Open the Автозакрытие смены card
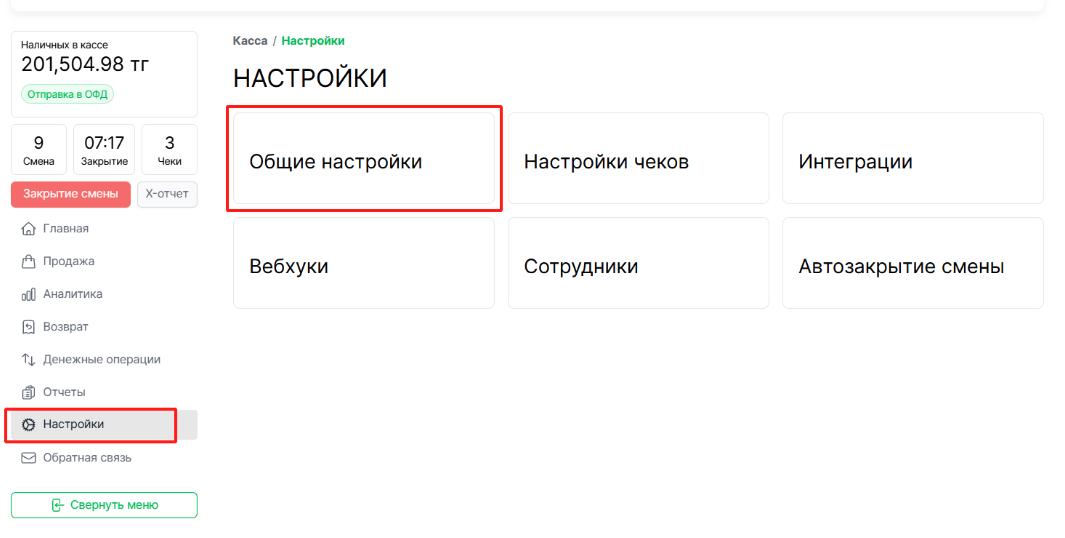1065x538 pixels. pyautogui.click(x=913, y=263)
